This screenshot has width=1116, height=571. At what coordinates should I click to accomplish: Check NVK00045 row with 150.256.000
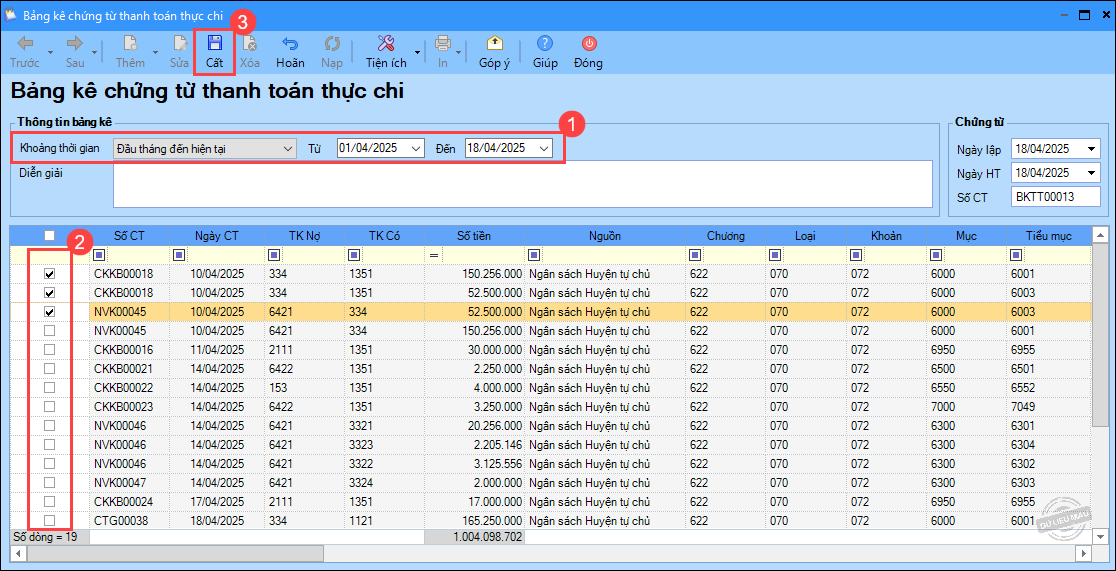point(49,330)
